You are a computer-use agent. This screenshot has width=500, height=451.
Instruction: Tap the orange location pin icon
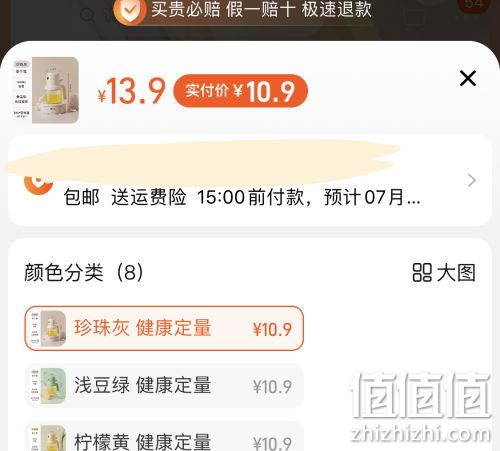[38, 183]
